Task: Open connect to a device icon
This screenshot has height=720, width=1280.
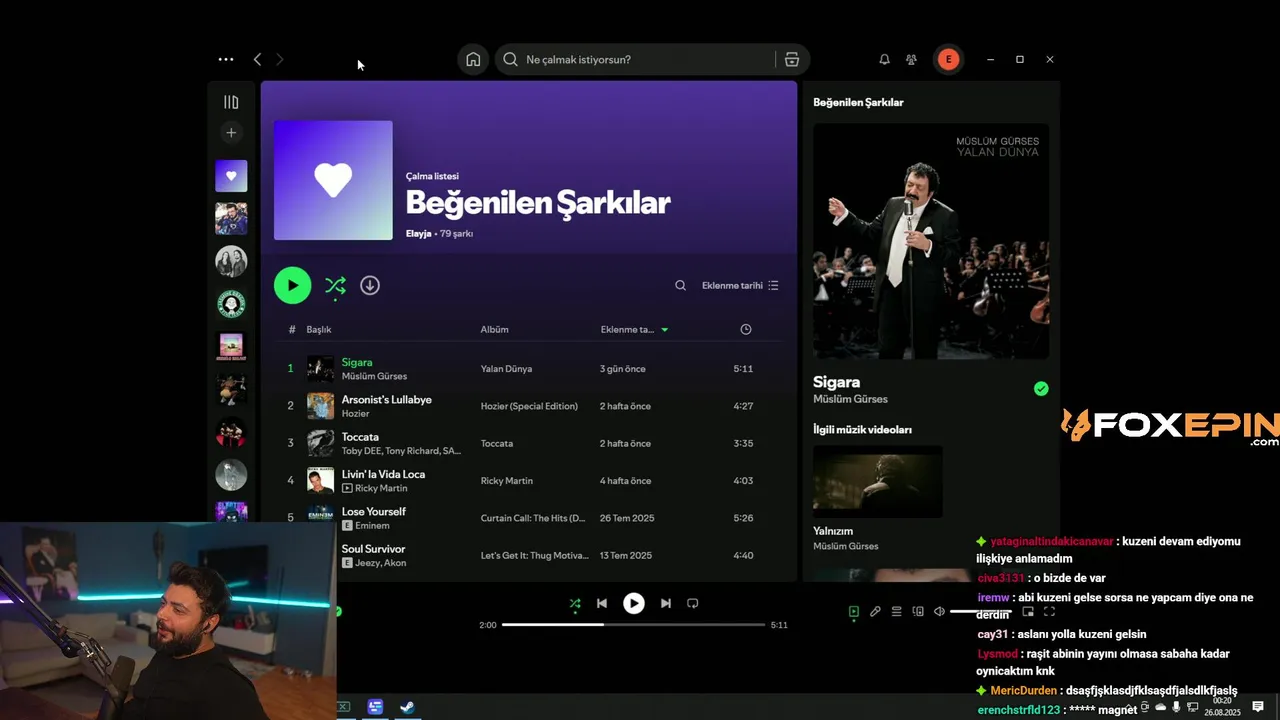Action: tap(918, 612)
